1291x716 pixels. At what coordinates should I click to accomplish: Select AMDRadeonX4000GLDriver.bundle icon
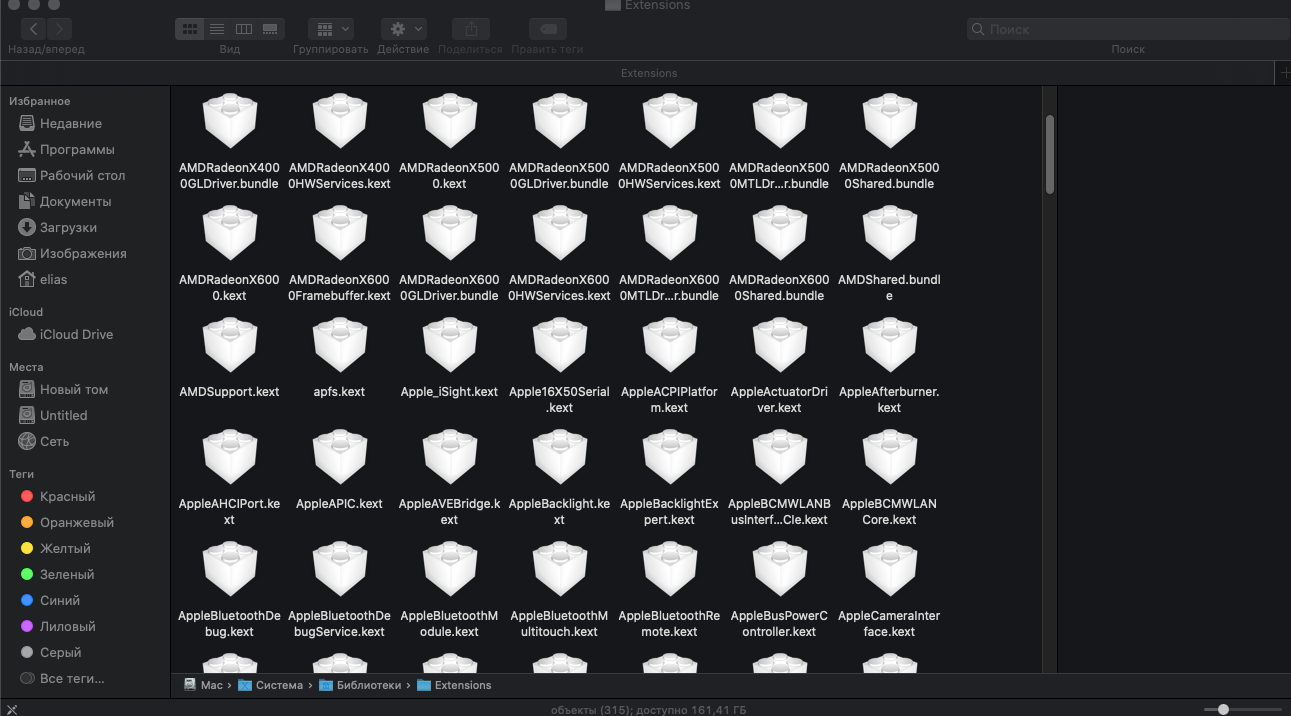coord(229,122)
